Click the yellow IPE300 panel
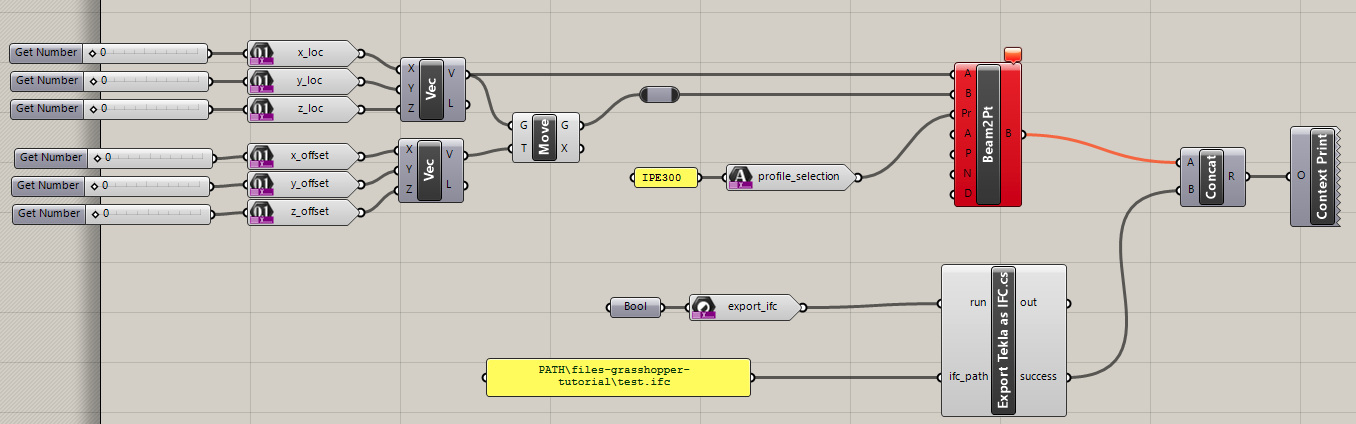This screenshot has height=424, width=1356. coord(665,178)
